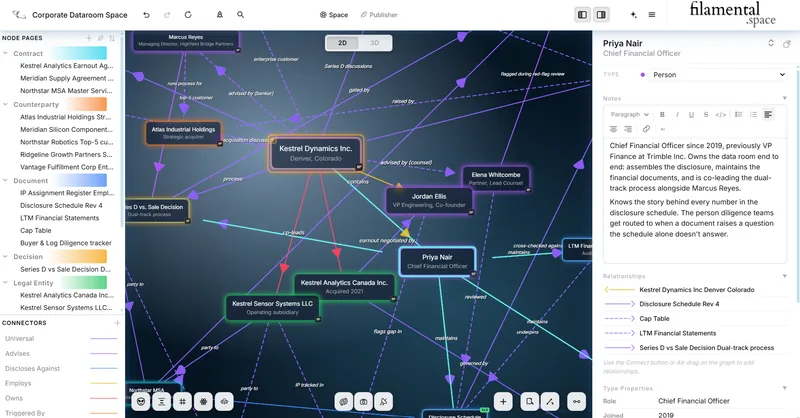Open search with magnifying glass icon
This screenshot has width=800, height=418.
(x=240, y=15)
